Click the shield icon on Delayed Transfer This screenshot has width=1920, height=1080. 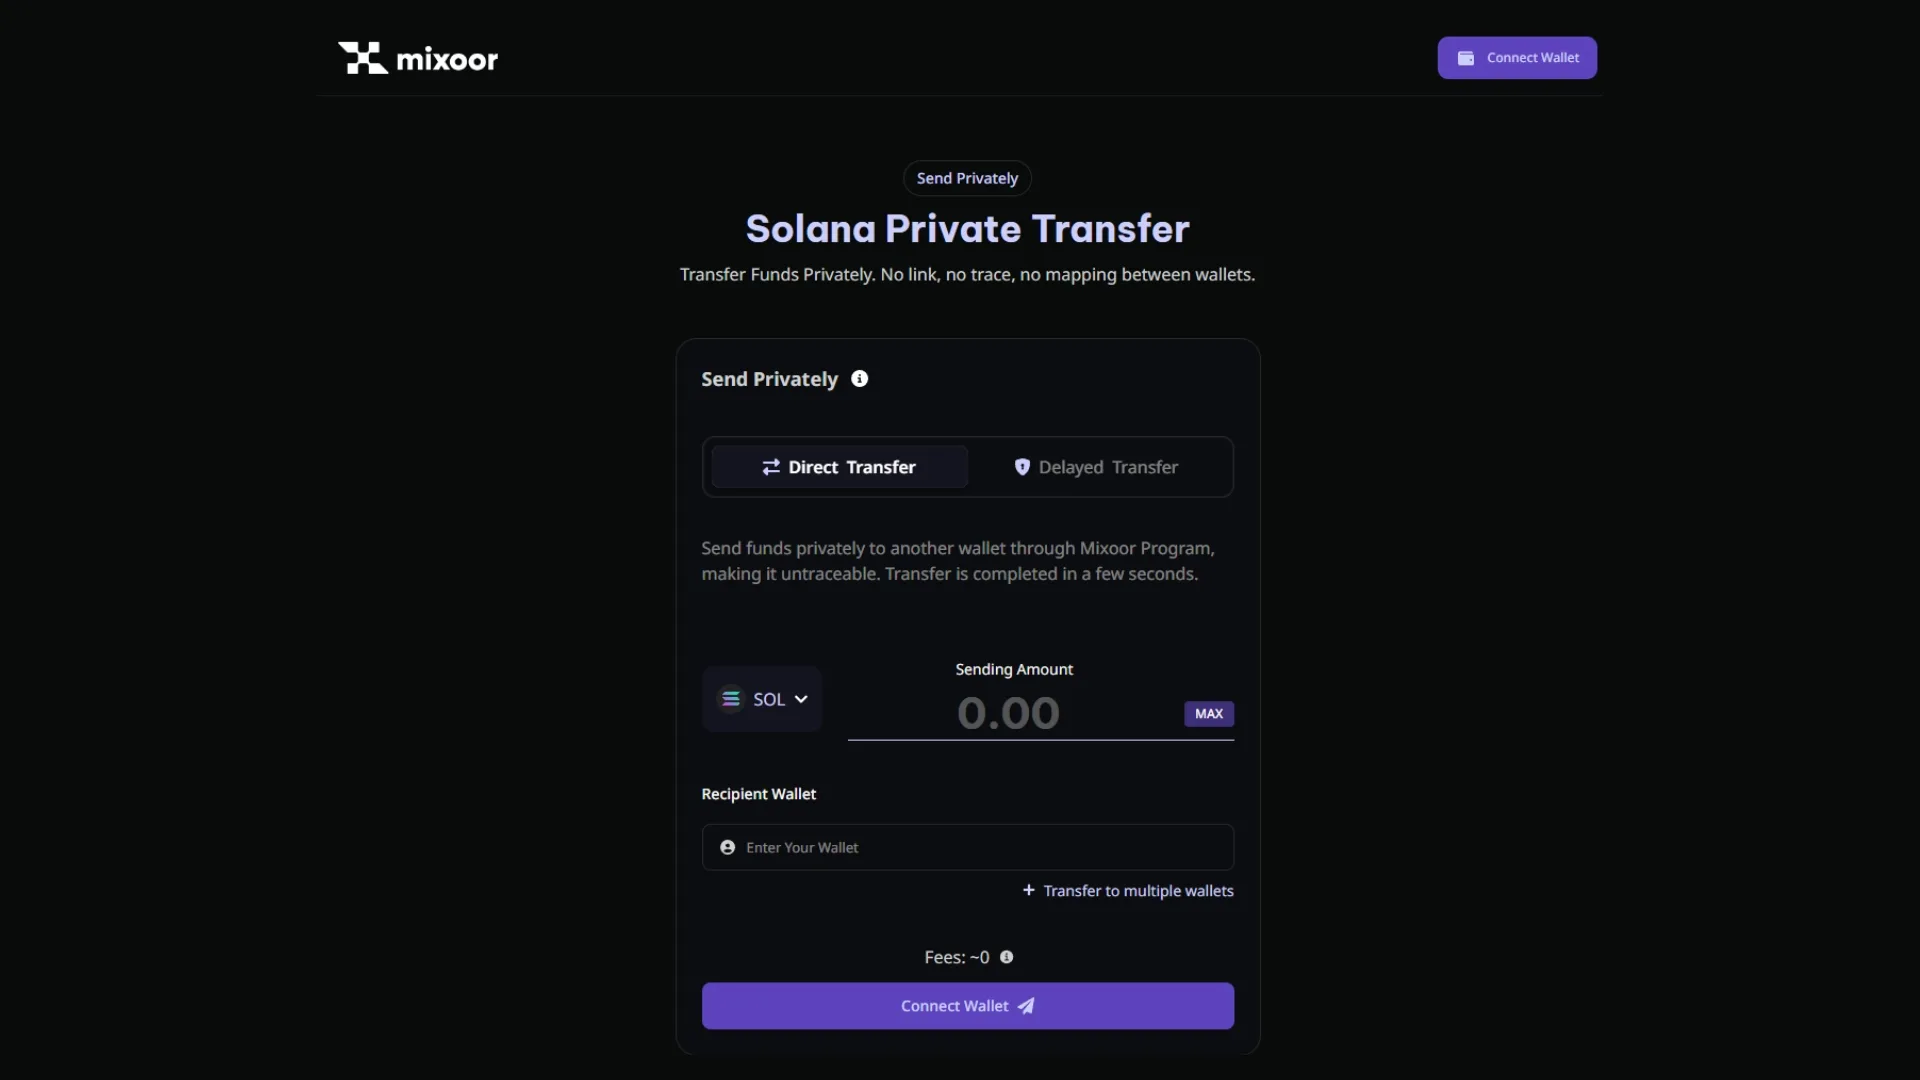click(x=1023, y=466)
